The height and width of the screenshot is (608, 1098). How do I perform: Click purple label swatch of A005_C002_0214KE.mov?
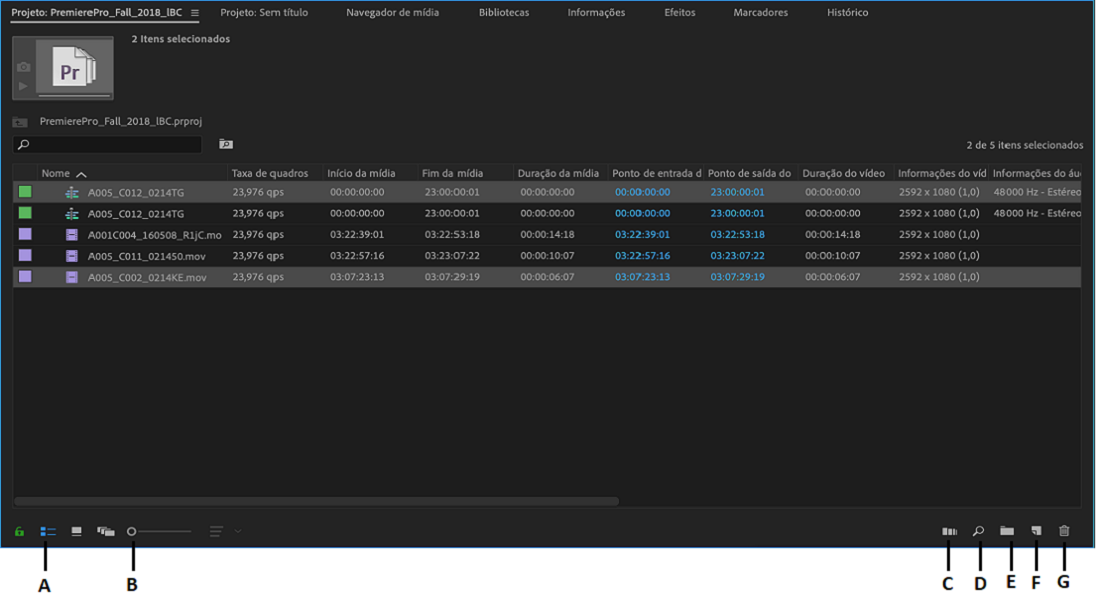click(25, 277)
